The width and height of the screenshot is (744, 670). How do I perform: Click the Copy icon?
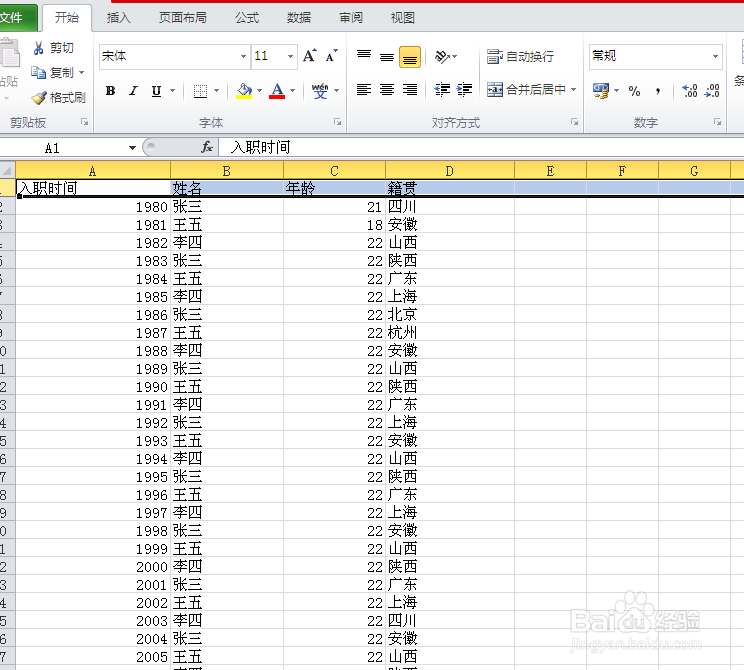click(x=38, y=73)
